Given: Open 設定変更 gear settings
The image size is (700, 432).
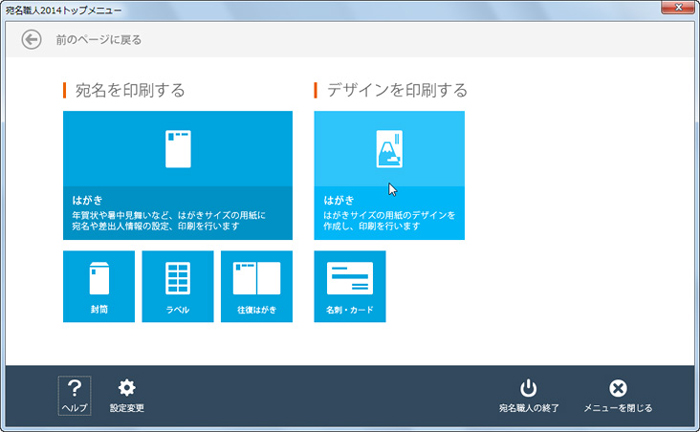Looking at the screenshot, I should point(127,395).
